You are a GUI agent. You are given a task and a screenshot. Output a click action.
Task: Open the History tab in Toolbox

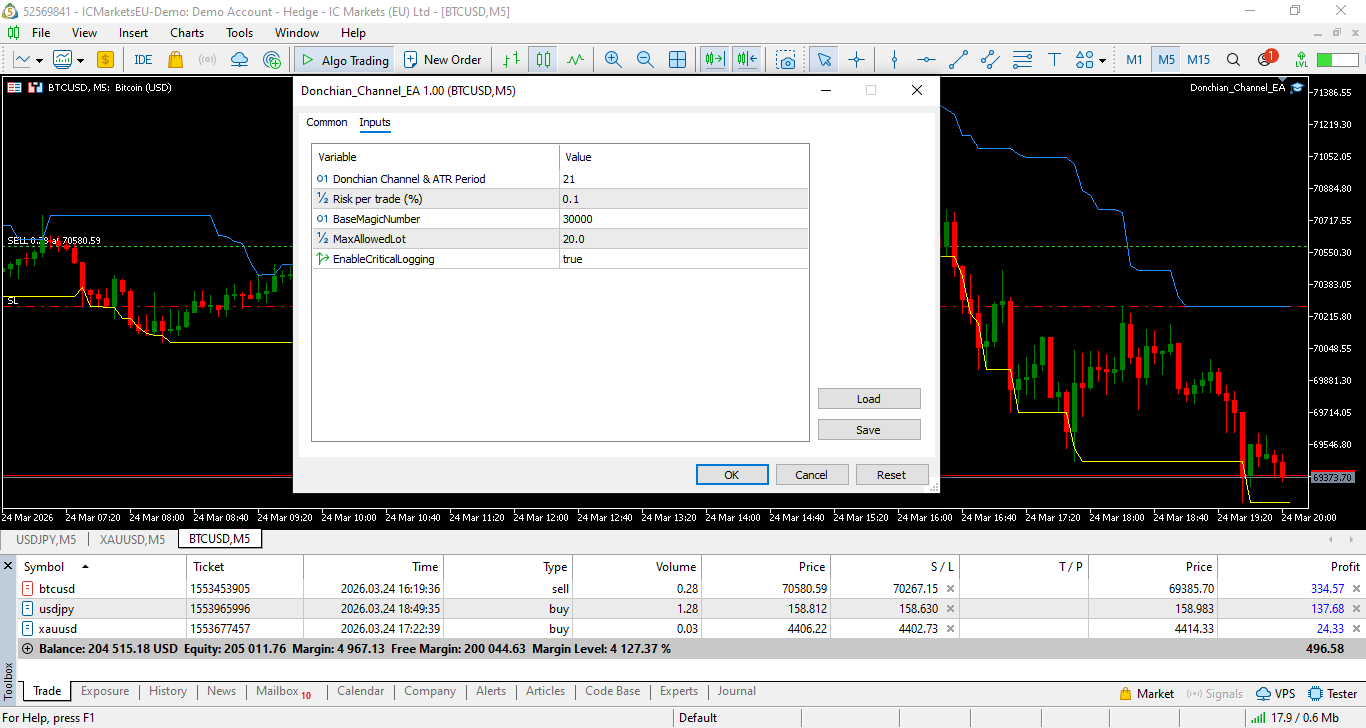point(168,691)
